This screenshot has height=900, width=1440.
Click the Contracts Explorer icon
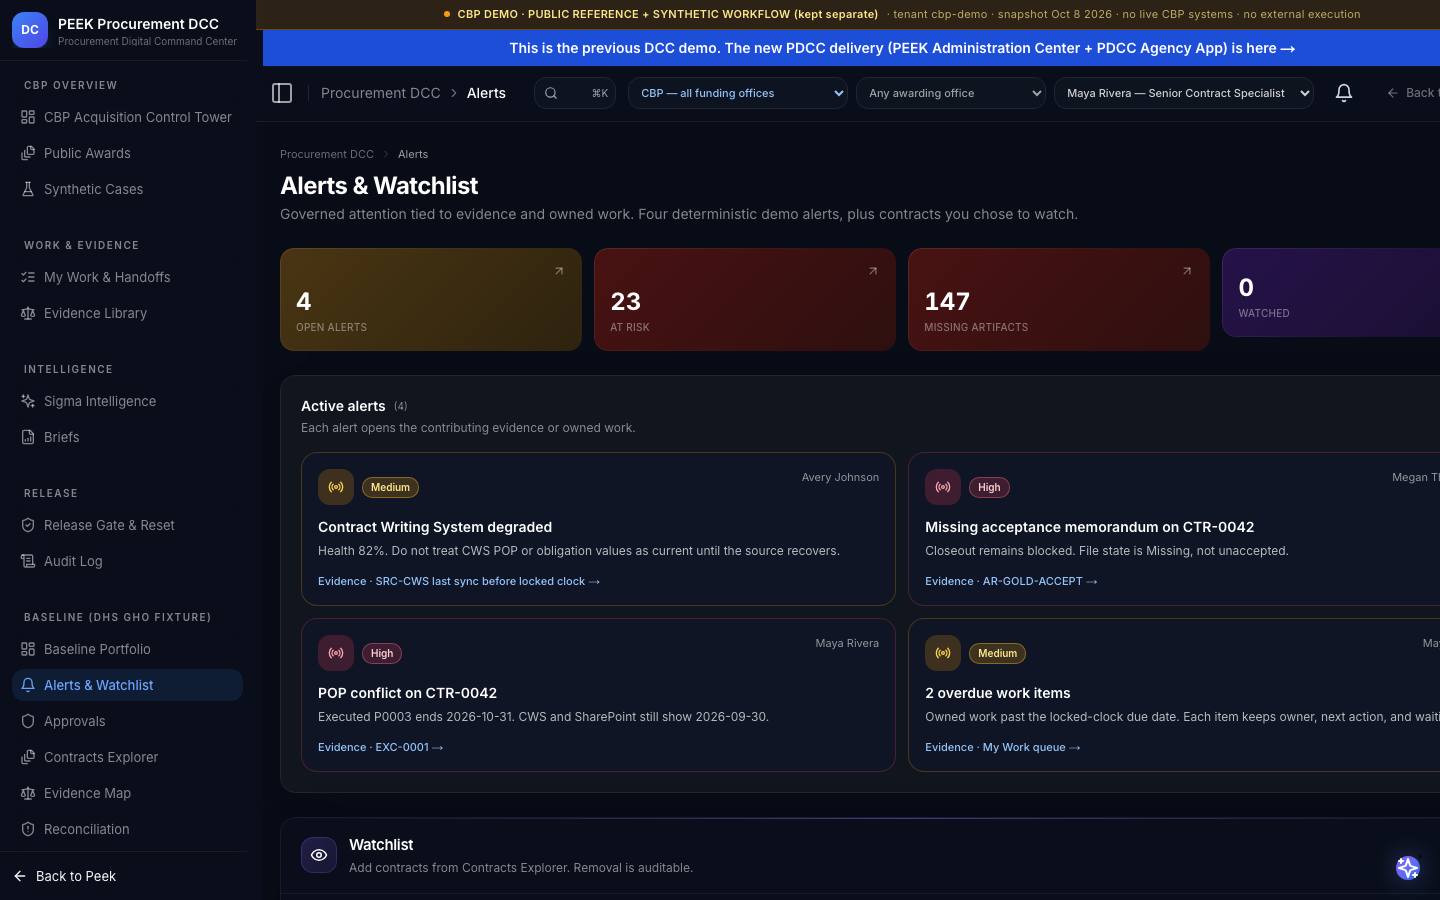coord(28,757)
